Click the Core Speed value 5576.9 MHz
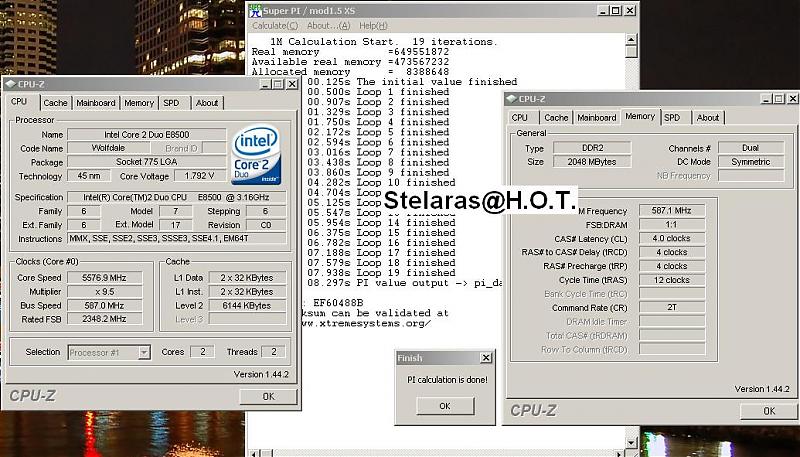The image size is (800, 457). pos(105,278)
